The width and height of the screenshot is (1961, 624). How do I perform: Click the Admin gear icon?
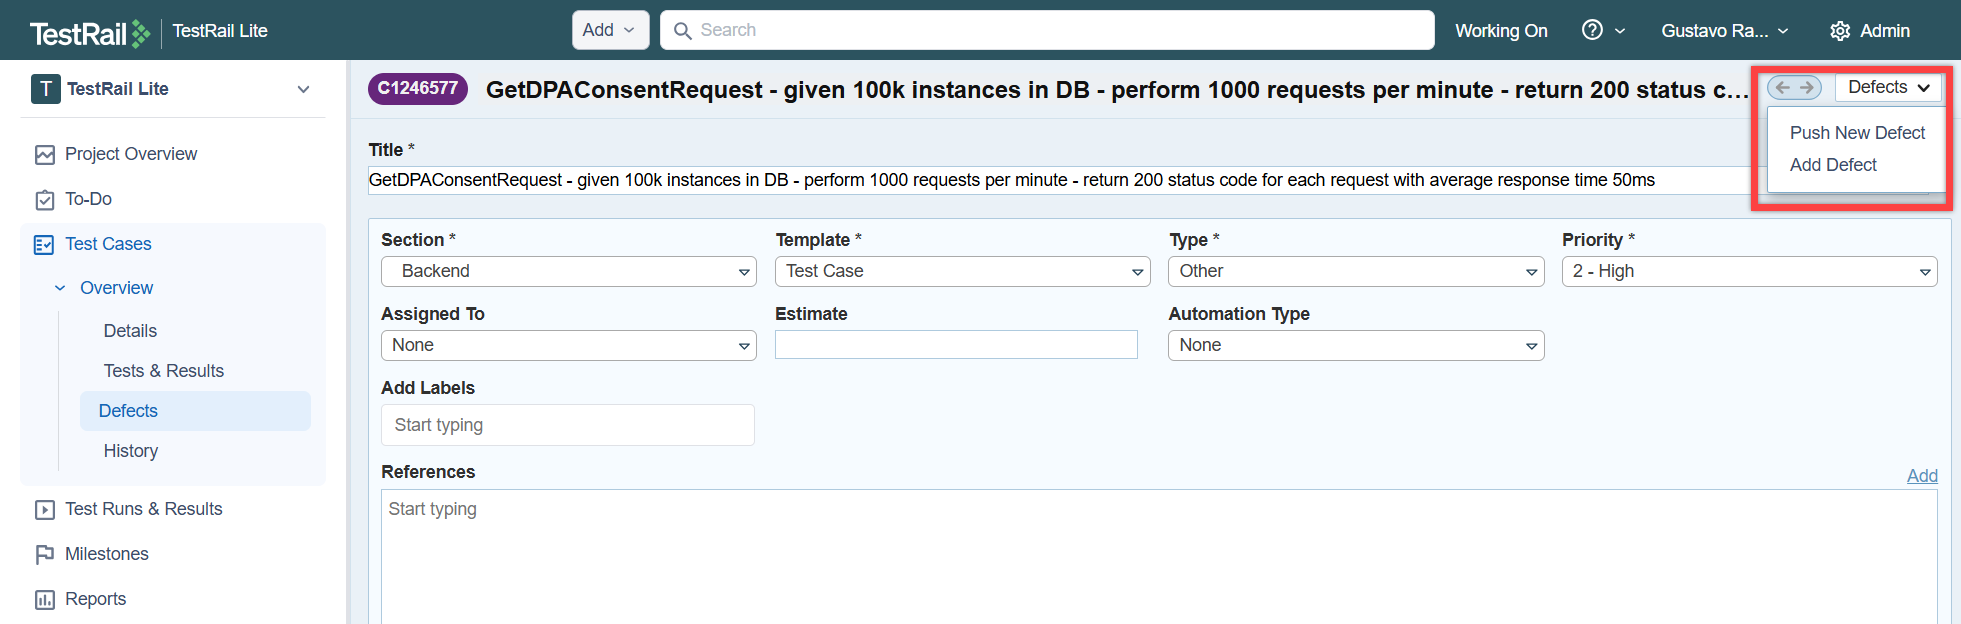pos(1840,31)
